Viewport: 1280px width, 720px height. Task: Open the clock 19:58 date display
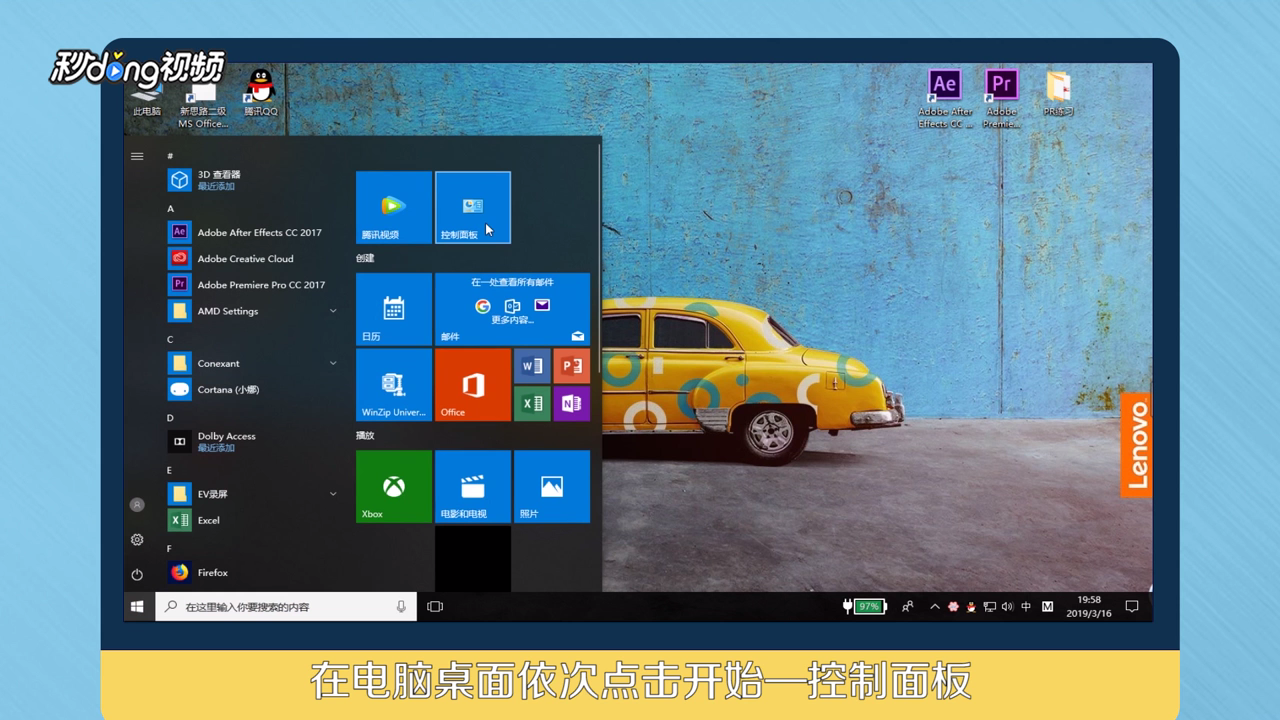click(x=1089, y=607)
